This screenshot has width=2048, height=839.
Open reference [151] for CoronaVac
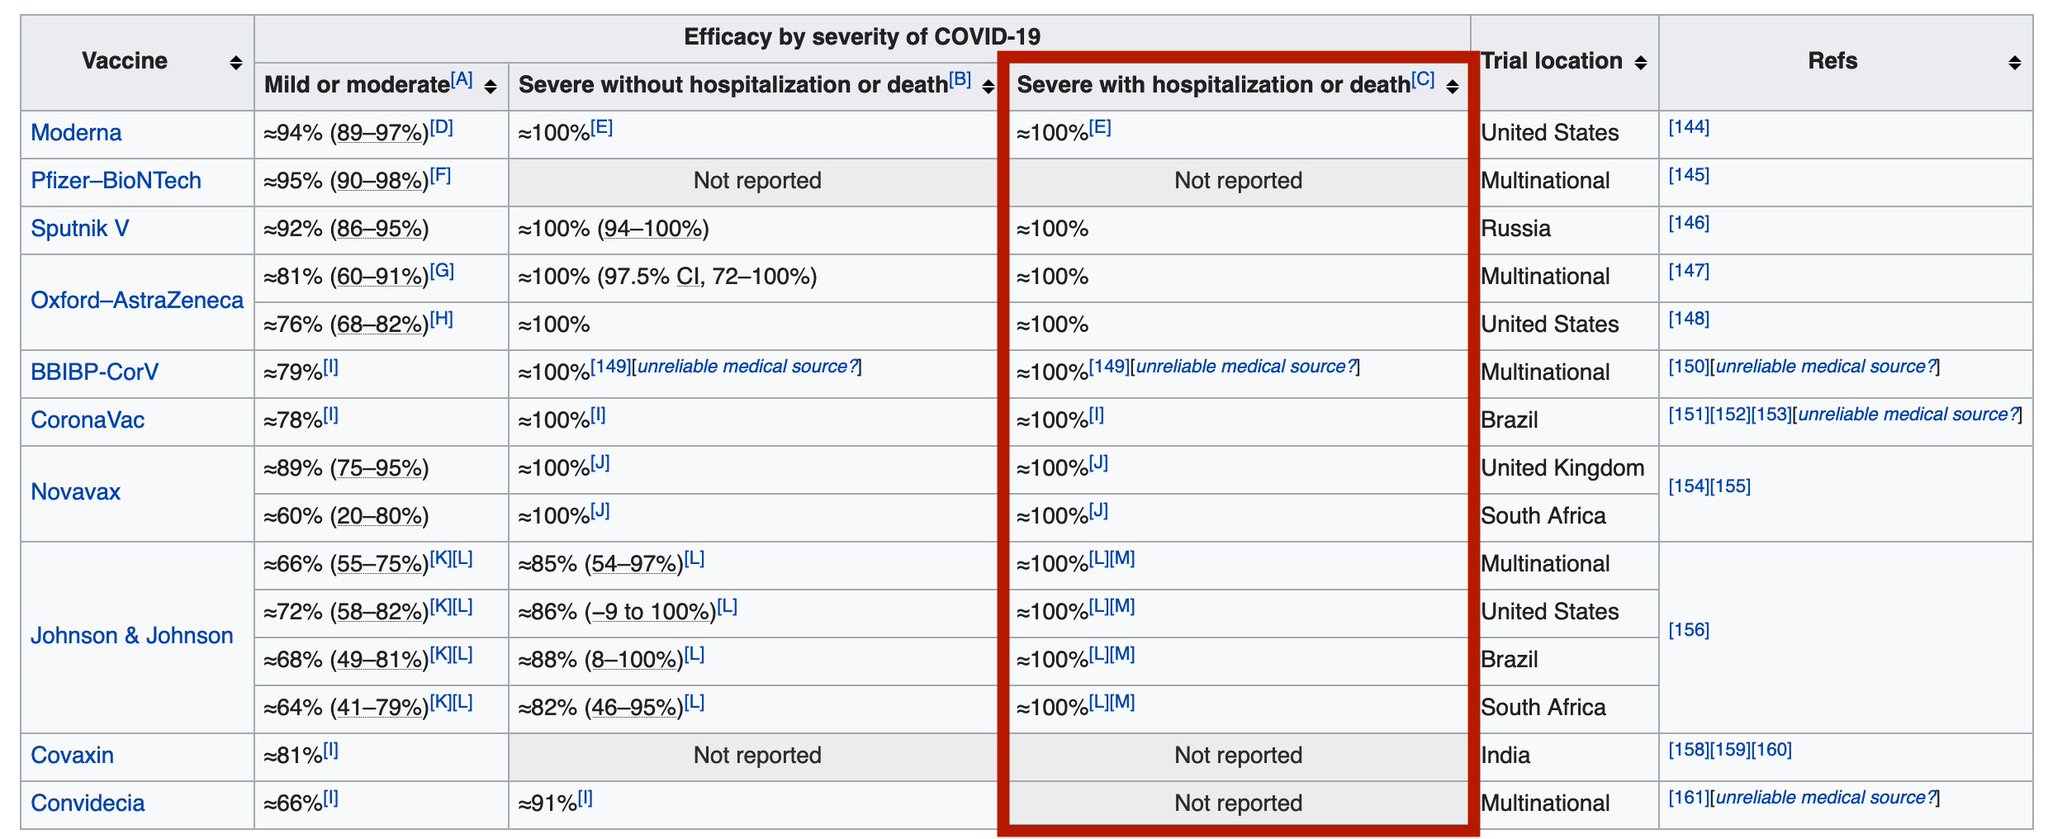(x=1689, y=415)
